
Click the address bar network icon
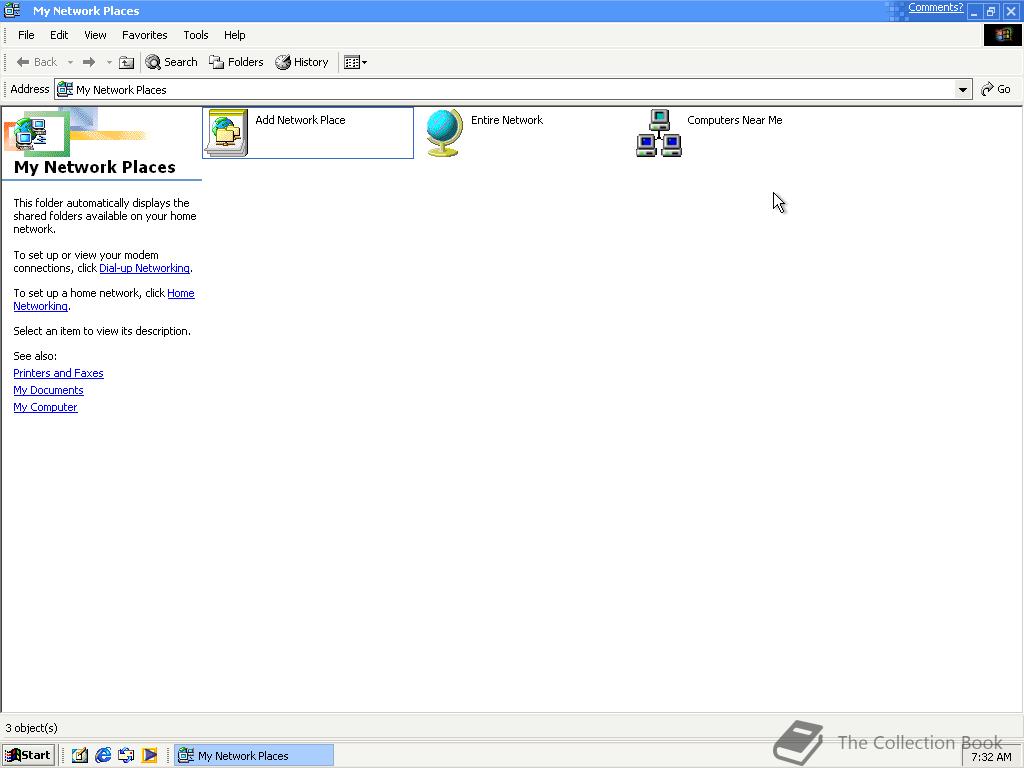pyautogui.click(x=65, y=89)
